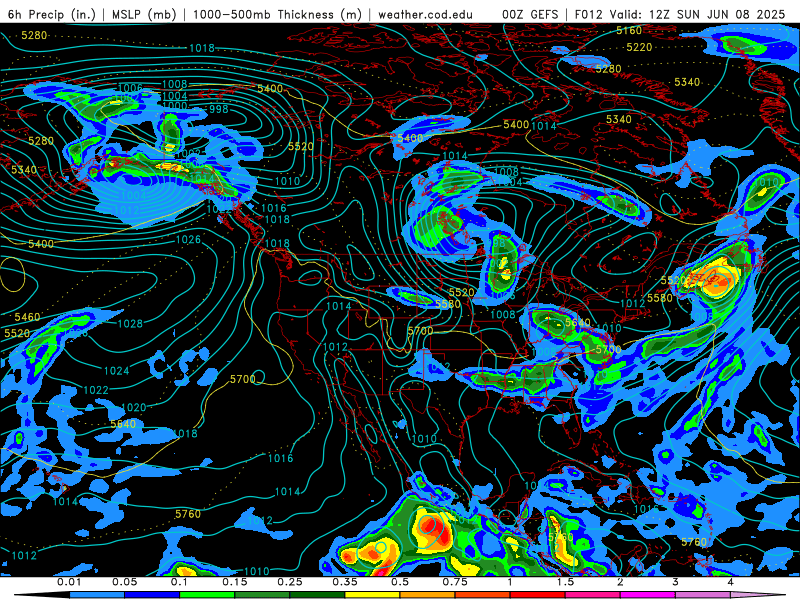Click the darkest green 0.25–0.35 legend swatch
The width and height of the screenshot is (800, 600).
coord(317,595)
